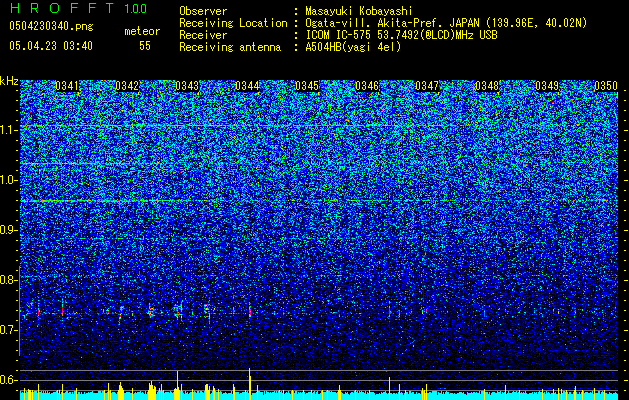This screenshot has width=629, height=400.
Task: Click the 0.8 frequency axis label
Action: (x=7, y=280)
